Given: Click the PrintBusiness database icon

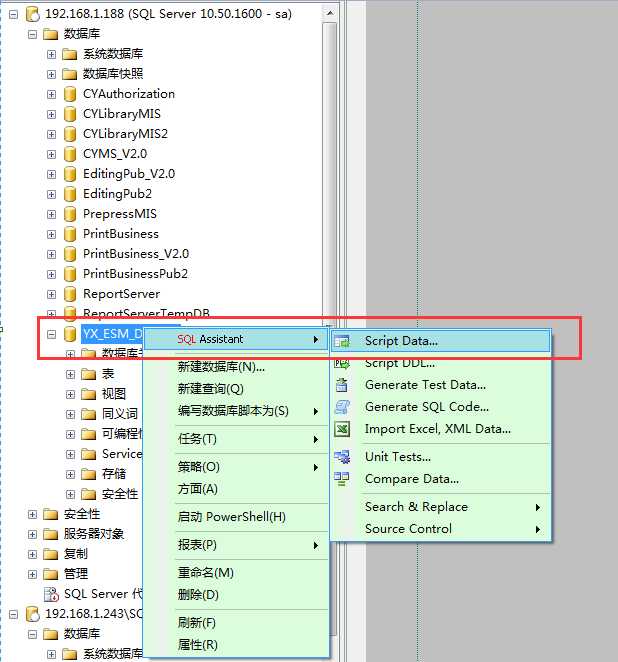Looking at the screenshot, I should (70, 234).
